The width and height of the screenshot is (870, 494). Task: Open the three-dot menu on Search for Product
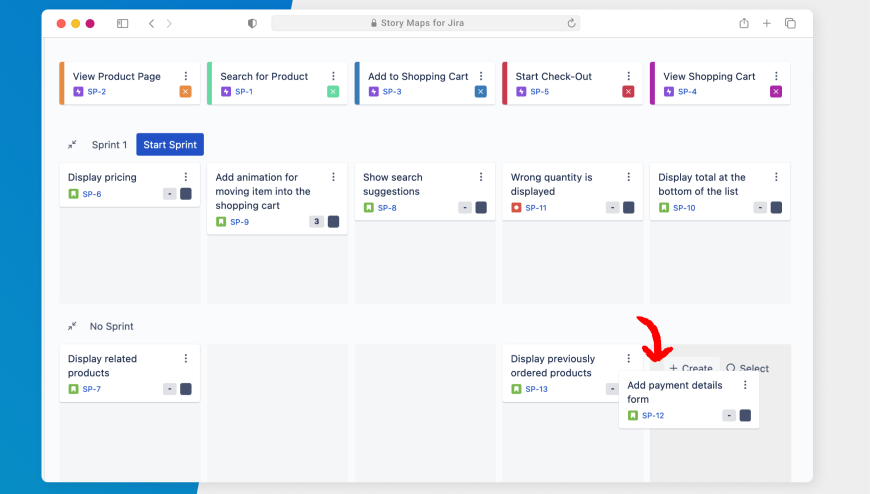(x=333, y=76)
